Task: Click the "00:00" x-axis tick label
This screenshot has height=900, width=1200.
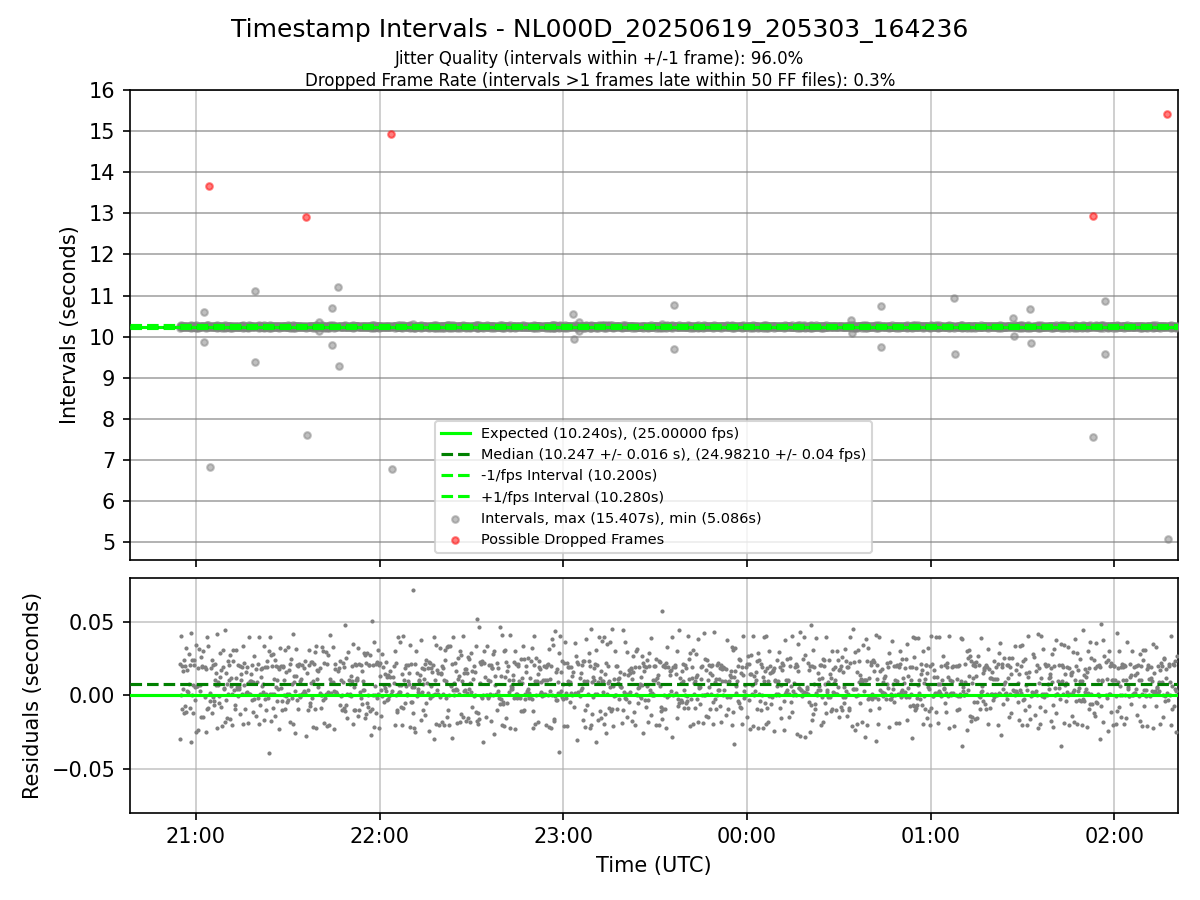Action: tap(747, 835)
